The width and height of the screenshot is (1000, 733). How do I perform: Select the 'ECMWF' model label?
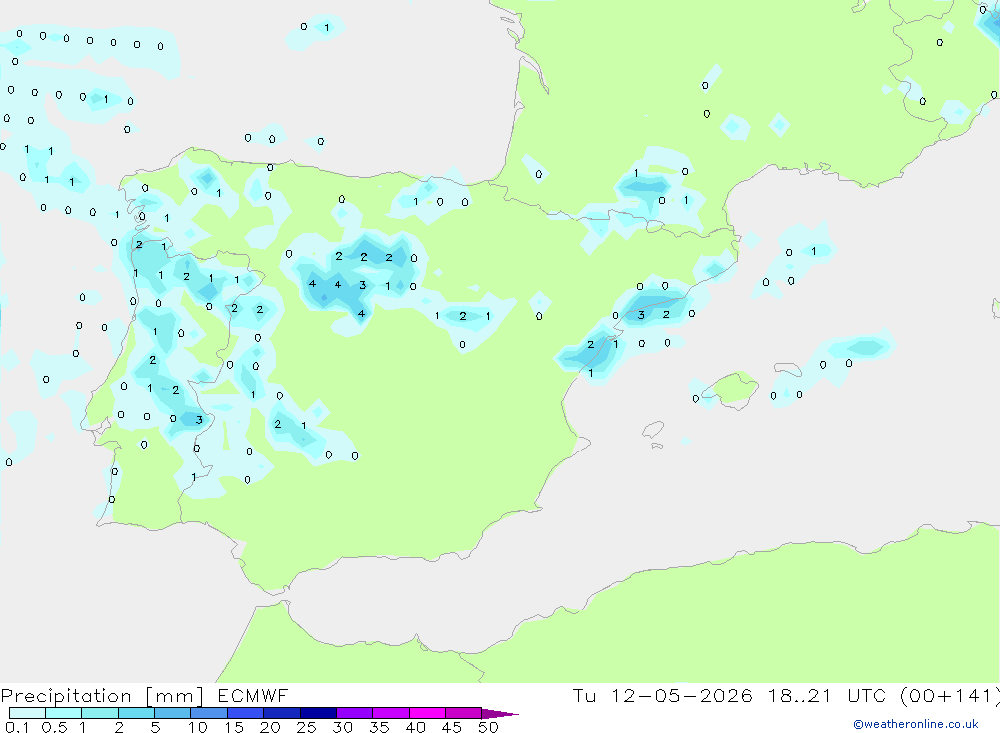(x=253, y=695)
